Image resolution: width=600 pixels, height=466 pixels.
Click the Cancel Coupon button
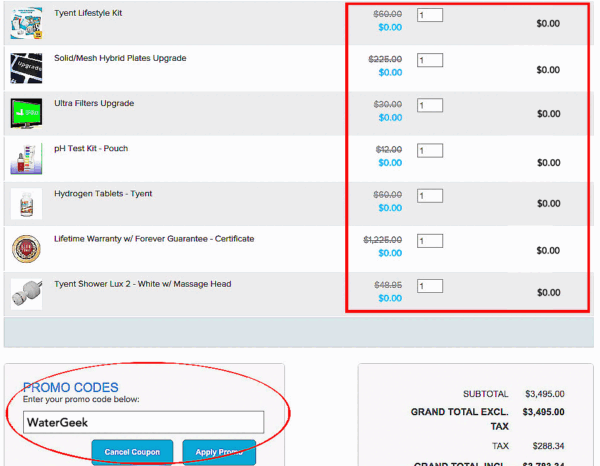click(132, 452)
